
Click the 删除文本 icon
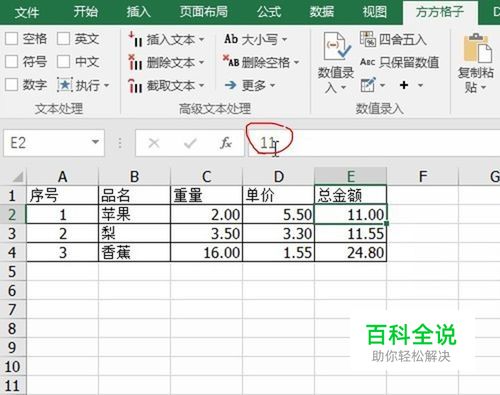point(136,62)
